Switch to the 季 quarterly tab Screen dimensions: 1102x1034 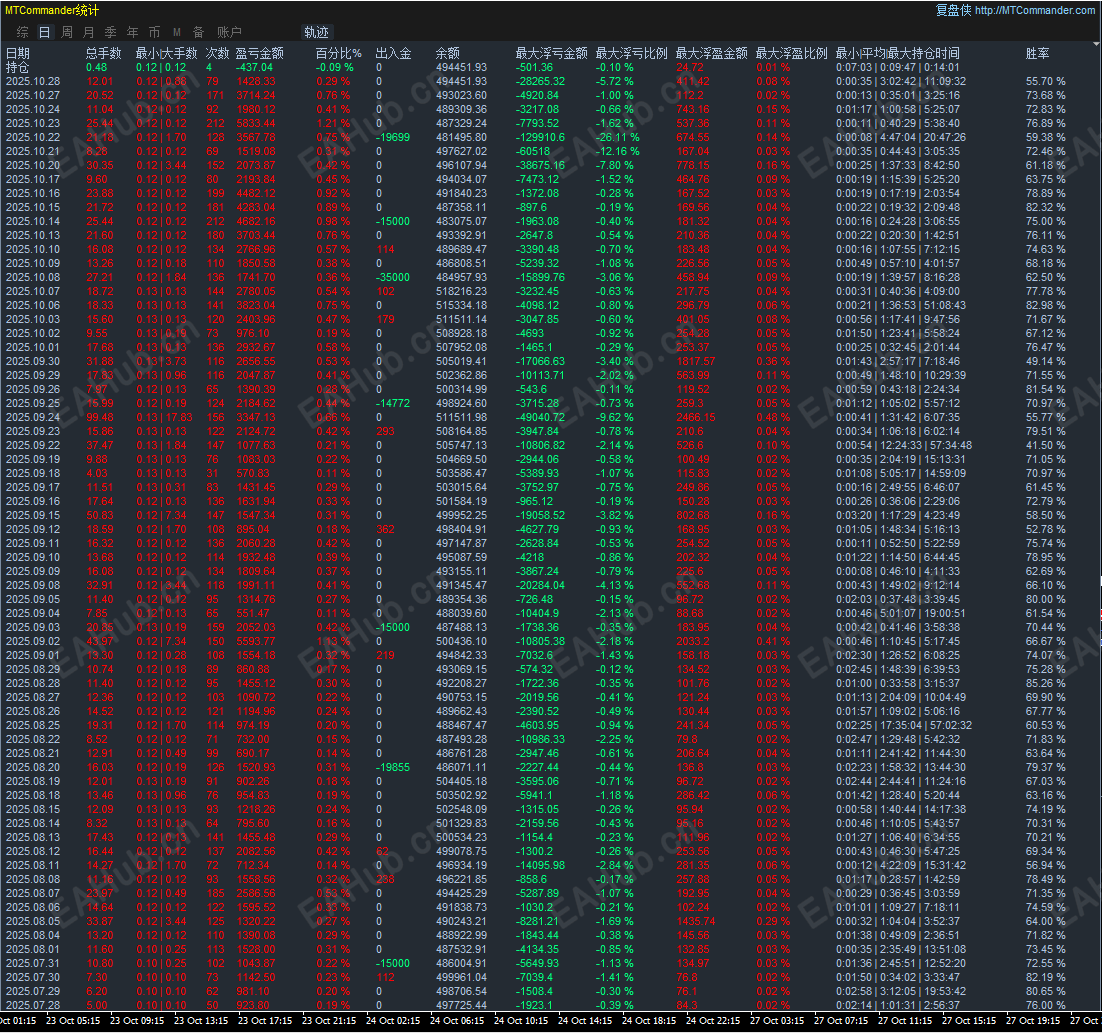point(110,32)
